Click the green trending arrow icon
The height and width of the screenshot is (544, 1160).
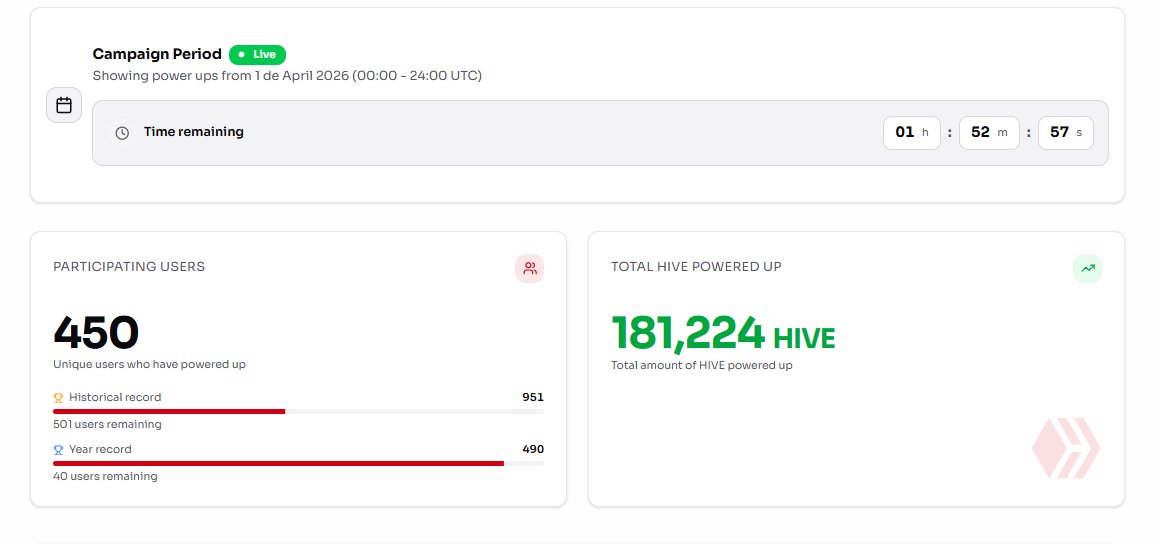click(1088, 269)
